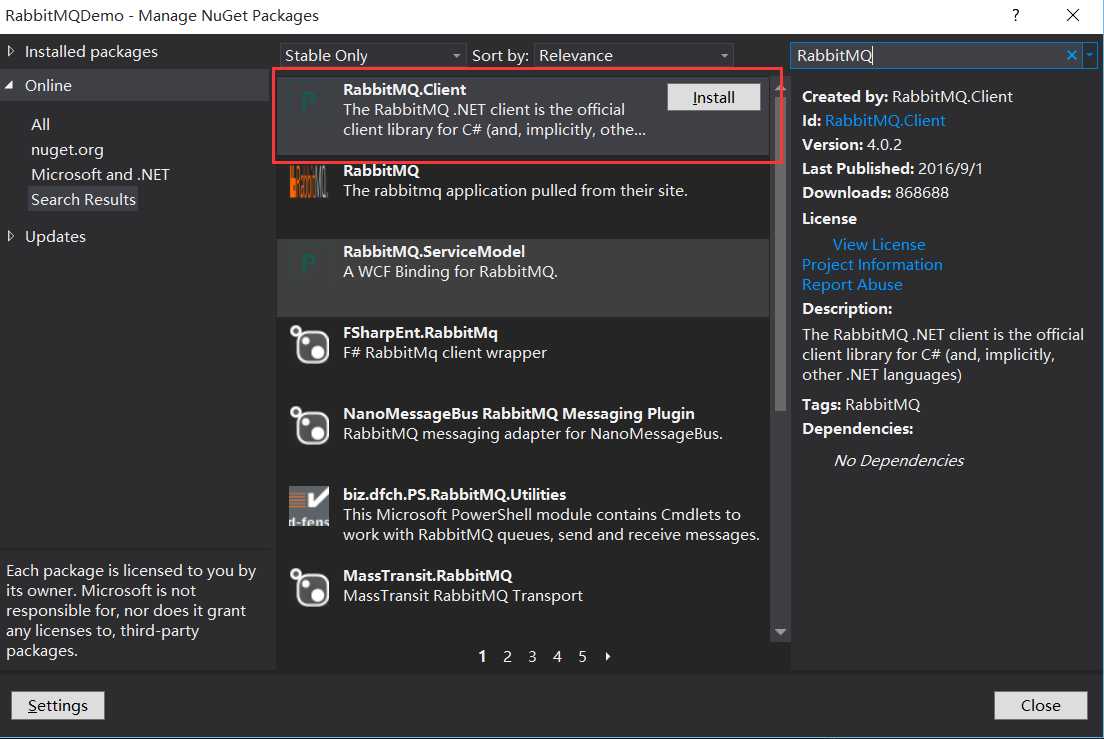Image resolution: width=1104 pixels, height=739 pixels.
Task: Select the RabbitMQ.ServiceModel package title
Action: tap(434, 251)
